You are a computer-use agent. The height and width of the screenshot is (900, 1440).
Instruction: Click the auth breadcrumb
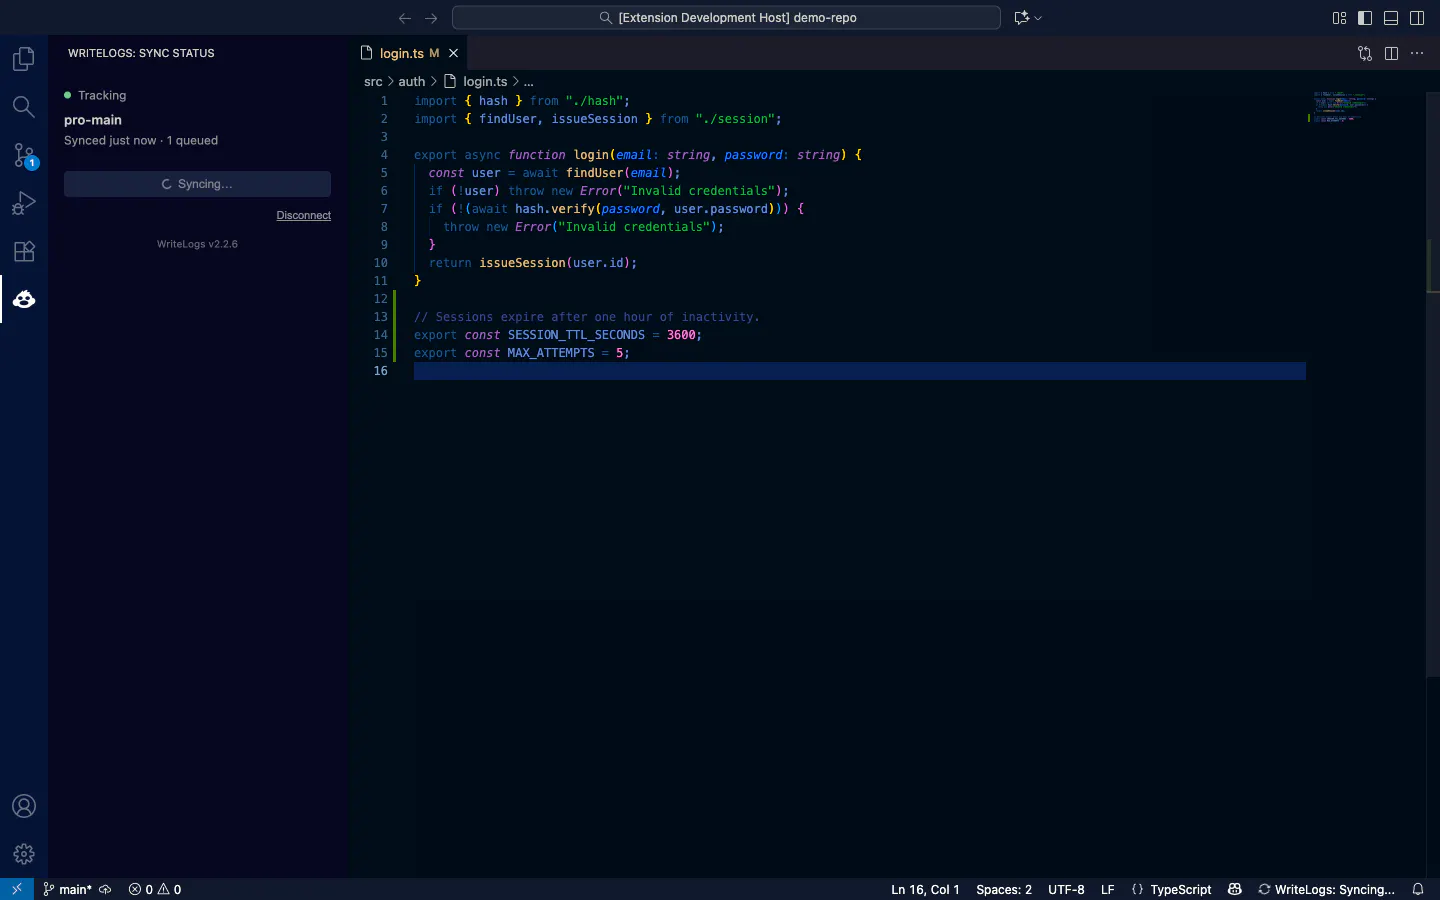(x=412, y=81)
